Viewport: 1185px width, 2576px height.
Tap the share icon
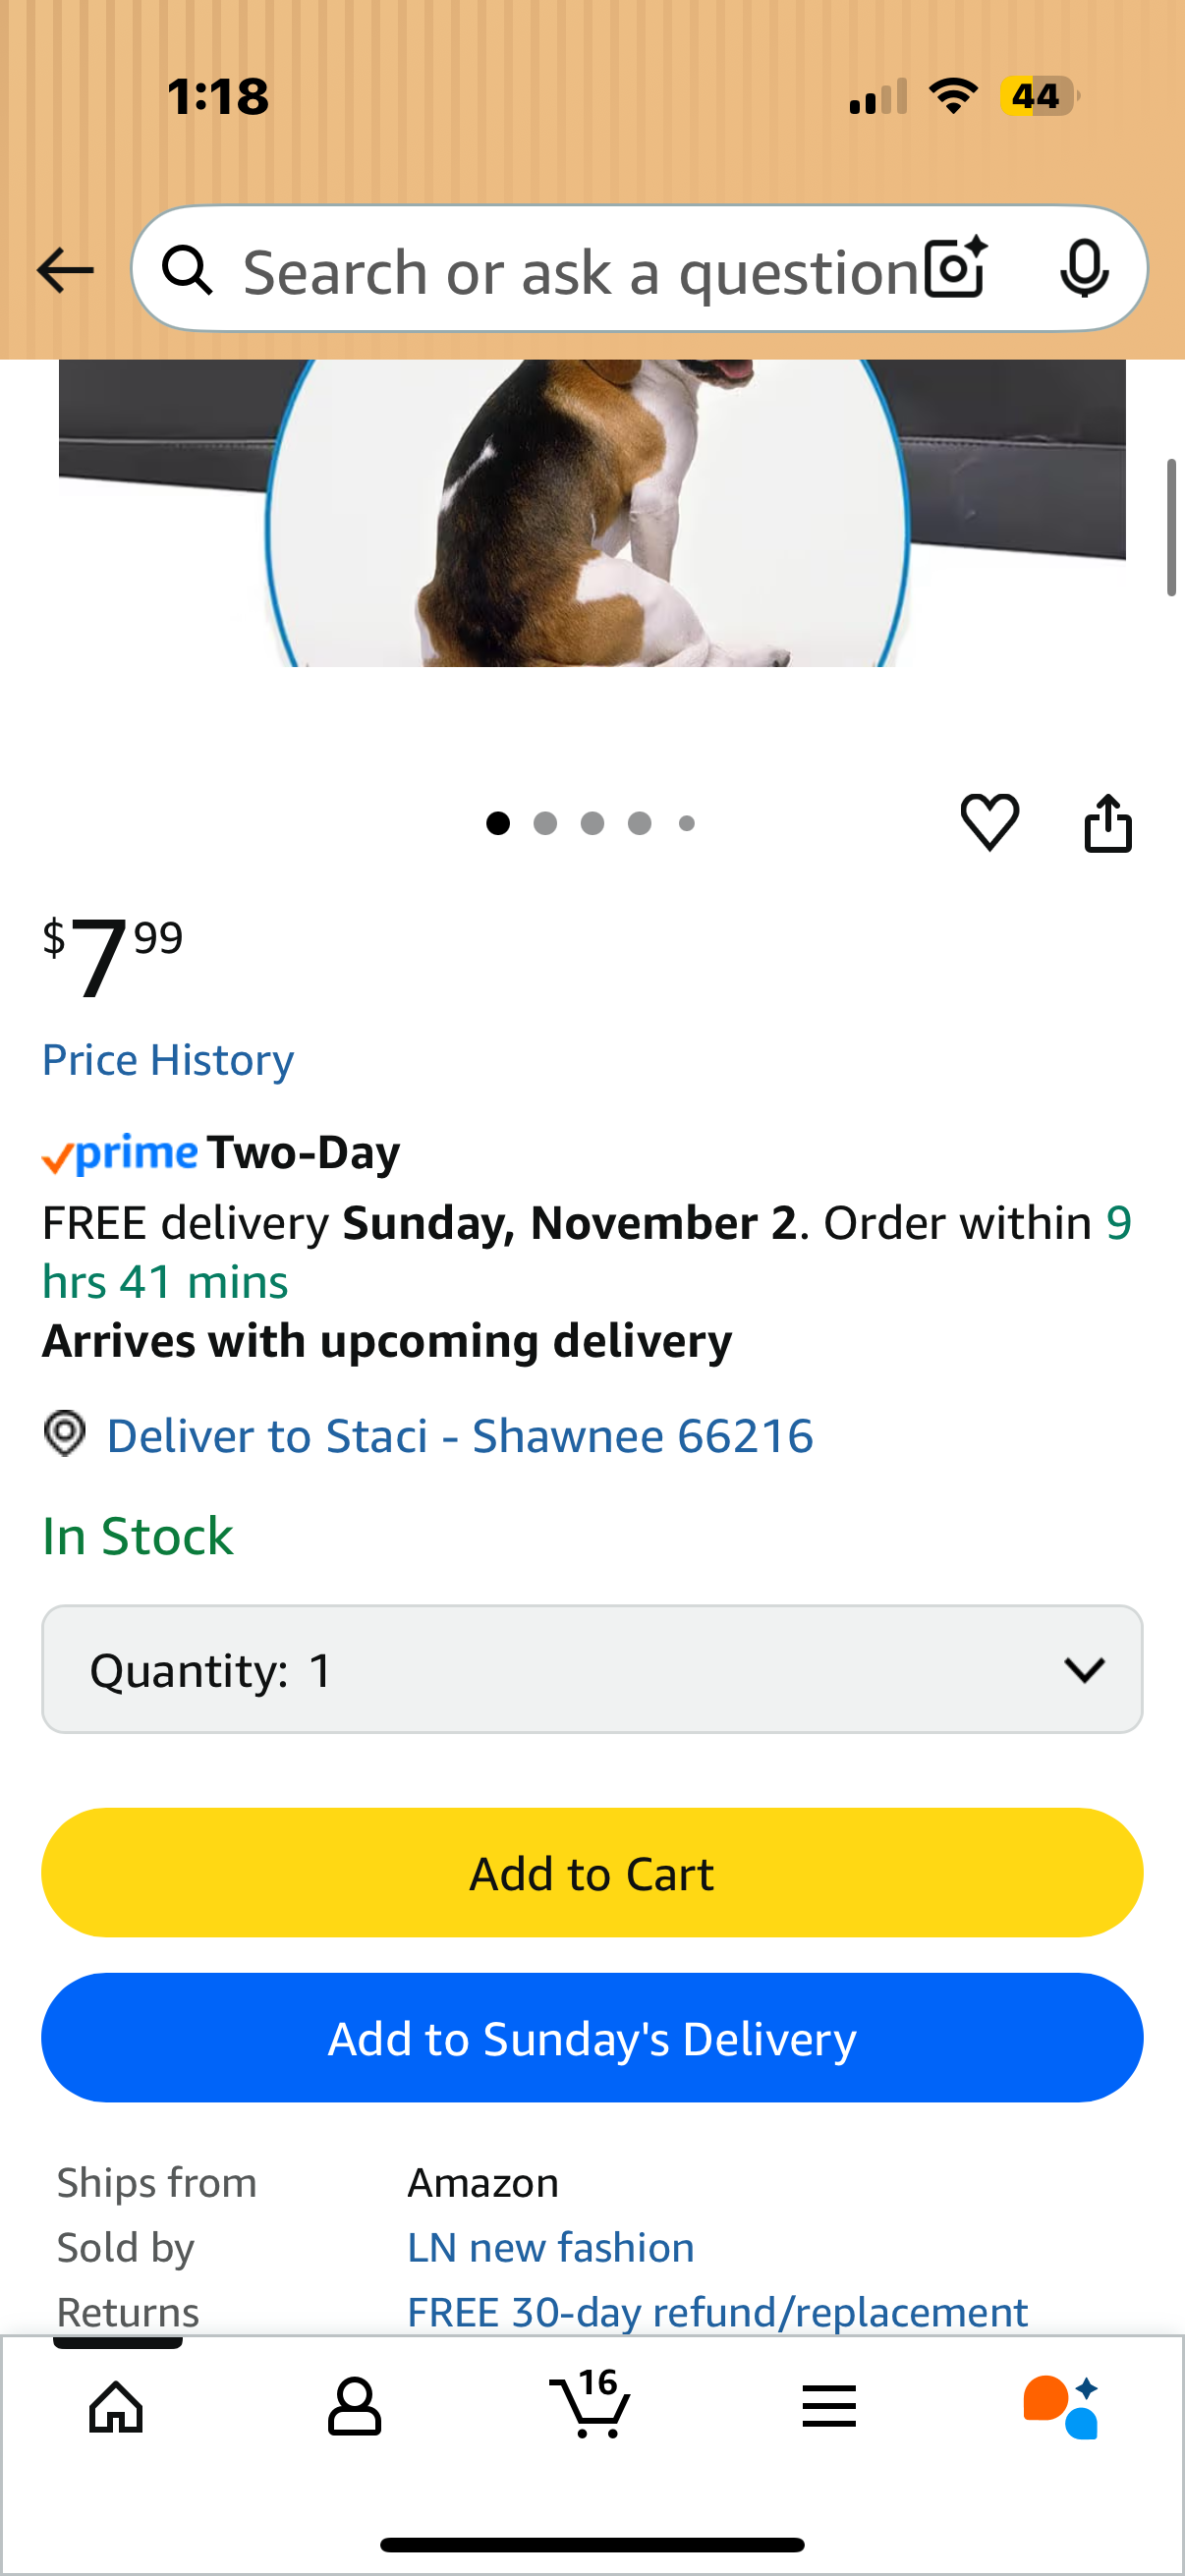tap(1108, 823)
